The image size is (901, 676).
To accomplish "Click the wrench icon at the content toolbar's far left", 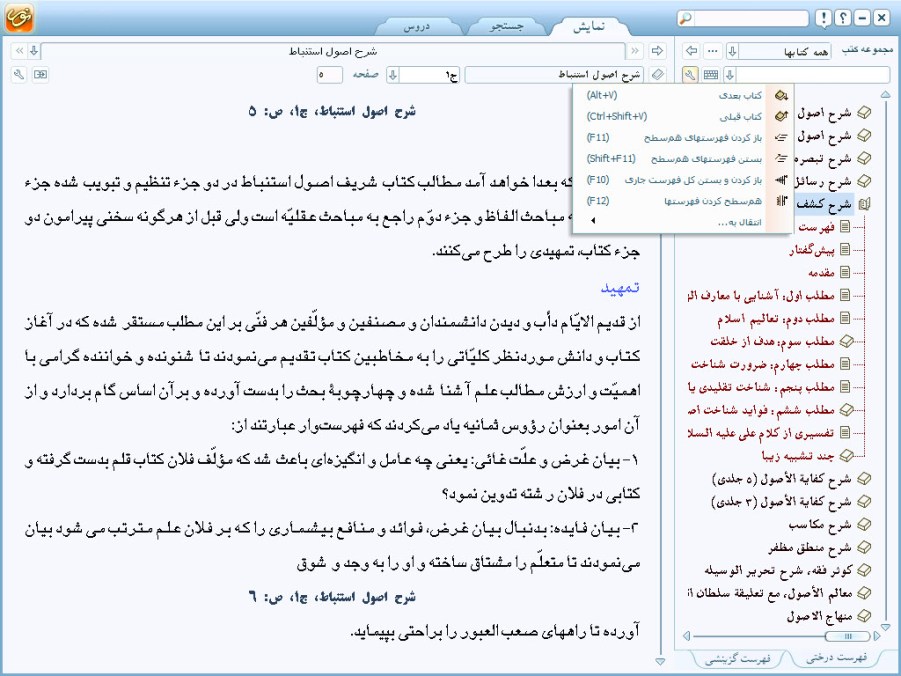I will coord(19,75).
